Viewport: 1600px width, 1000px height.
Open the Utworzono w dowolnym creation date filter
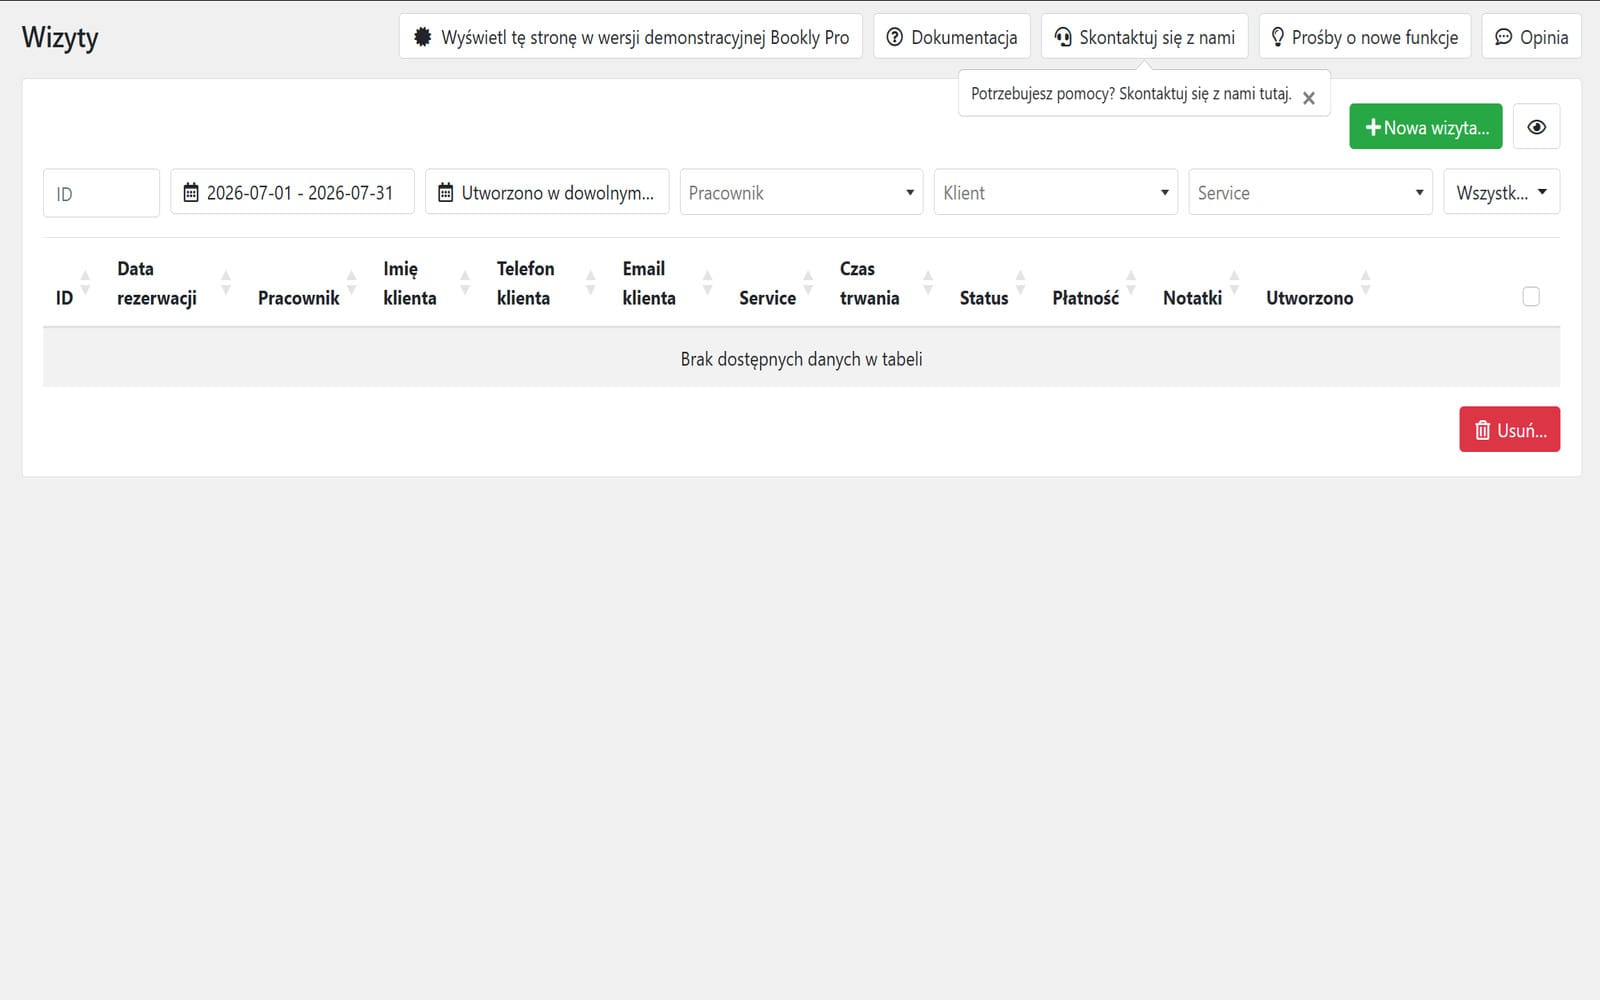(x=547, y=192)
